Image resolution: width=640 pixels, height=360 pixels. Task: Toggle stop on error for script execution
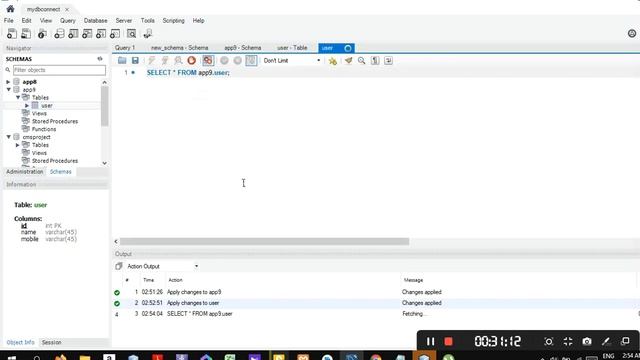coord(208,60)
